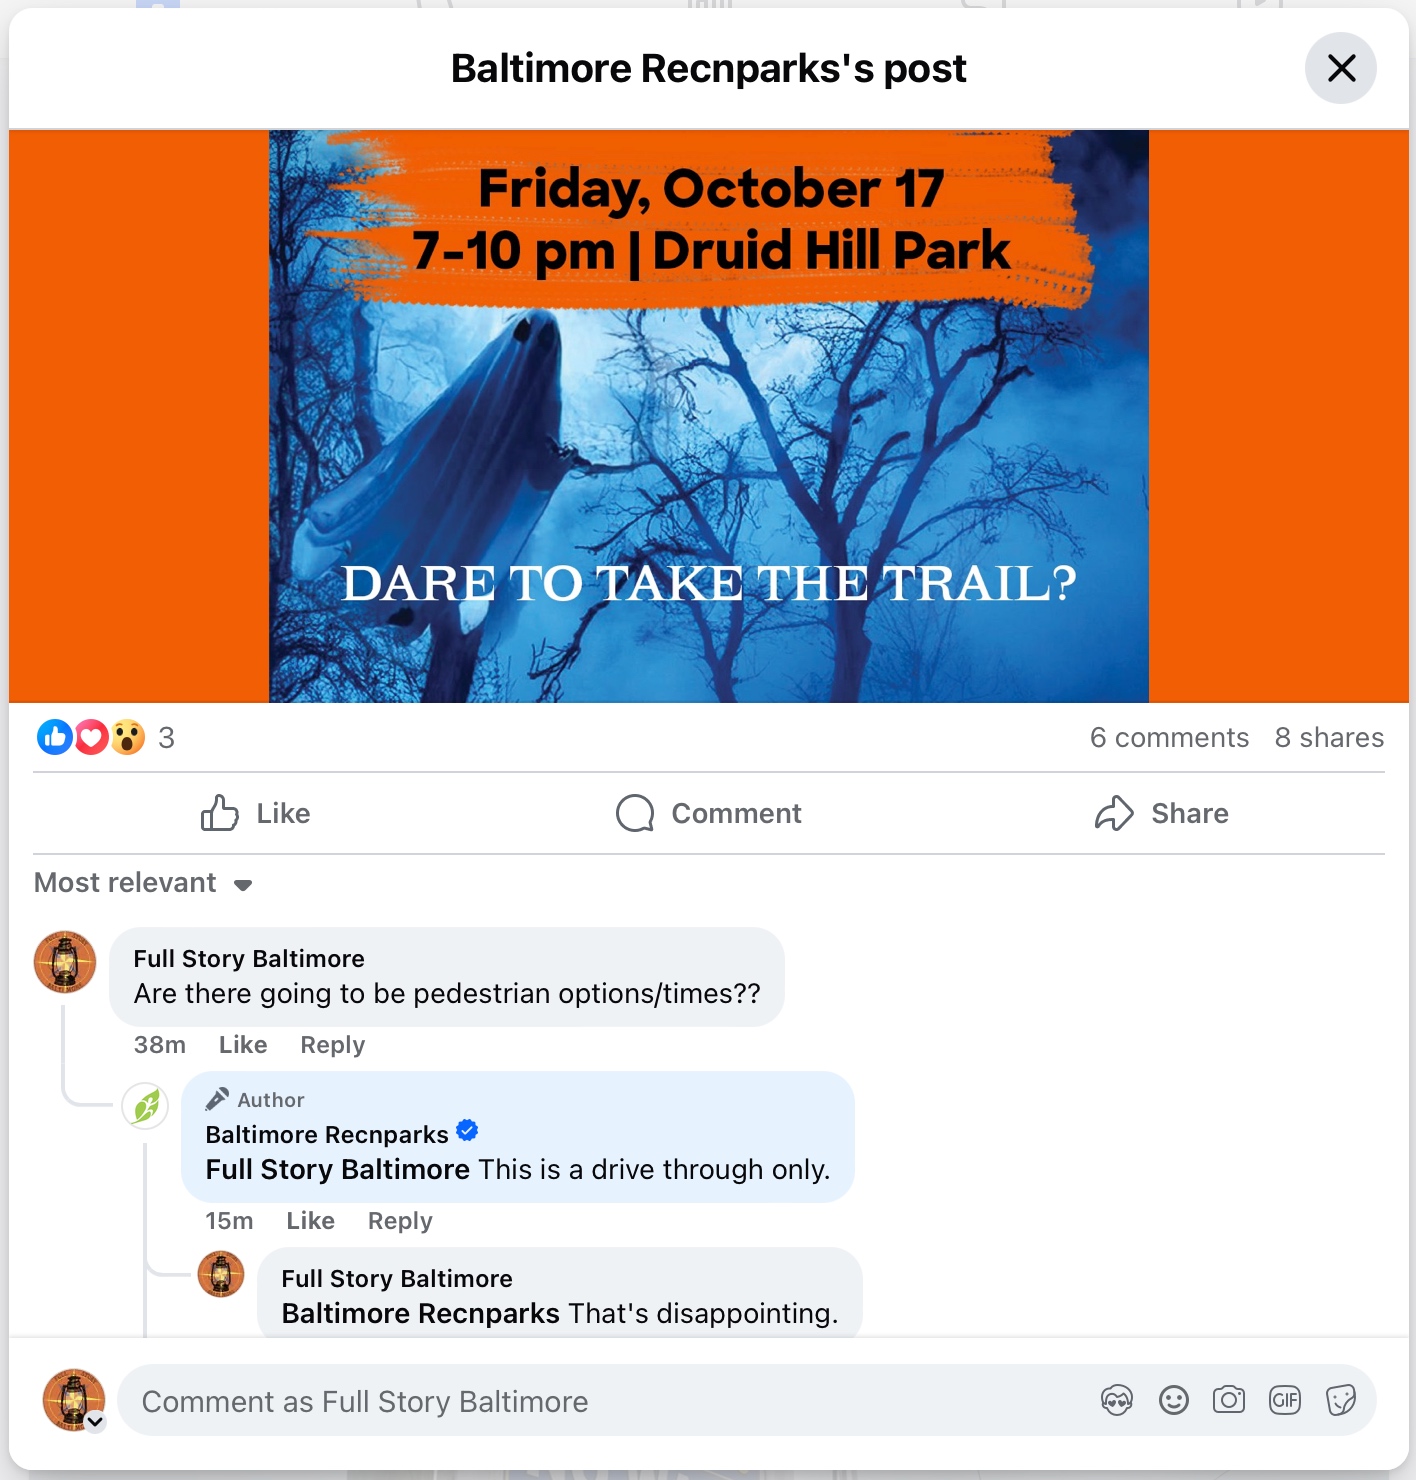Attach a photo using the camera icon
Image resolution: width=1416 pixels, height=1480 pixels.
tap(1229, 1400)
